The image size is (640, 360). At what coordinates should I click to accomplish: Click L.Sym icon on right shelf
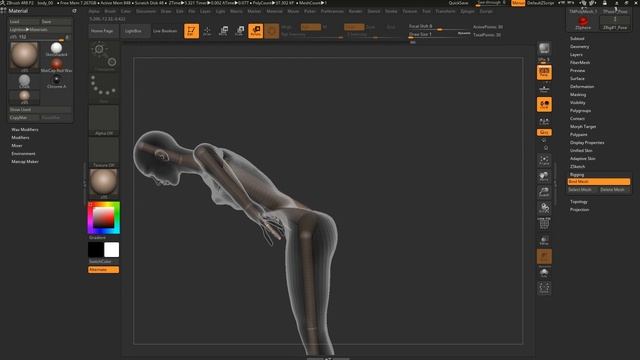544,121
